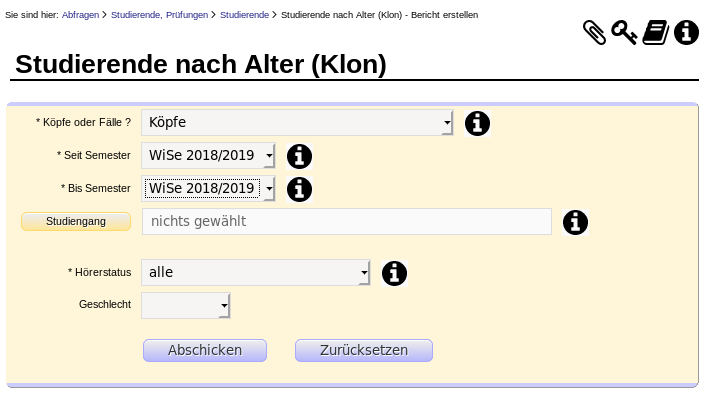
Task: Show info for Köpfe oder Fälle
Action: [477, 123]
